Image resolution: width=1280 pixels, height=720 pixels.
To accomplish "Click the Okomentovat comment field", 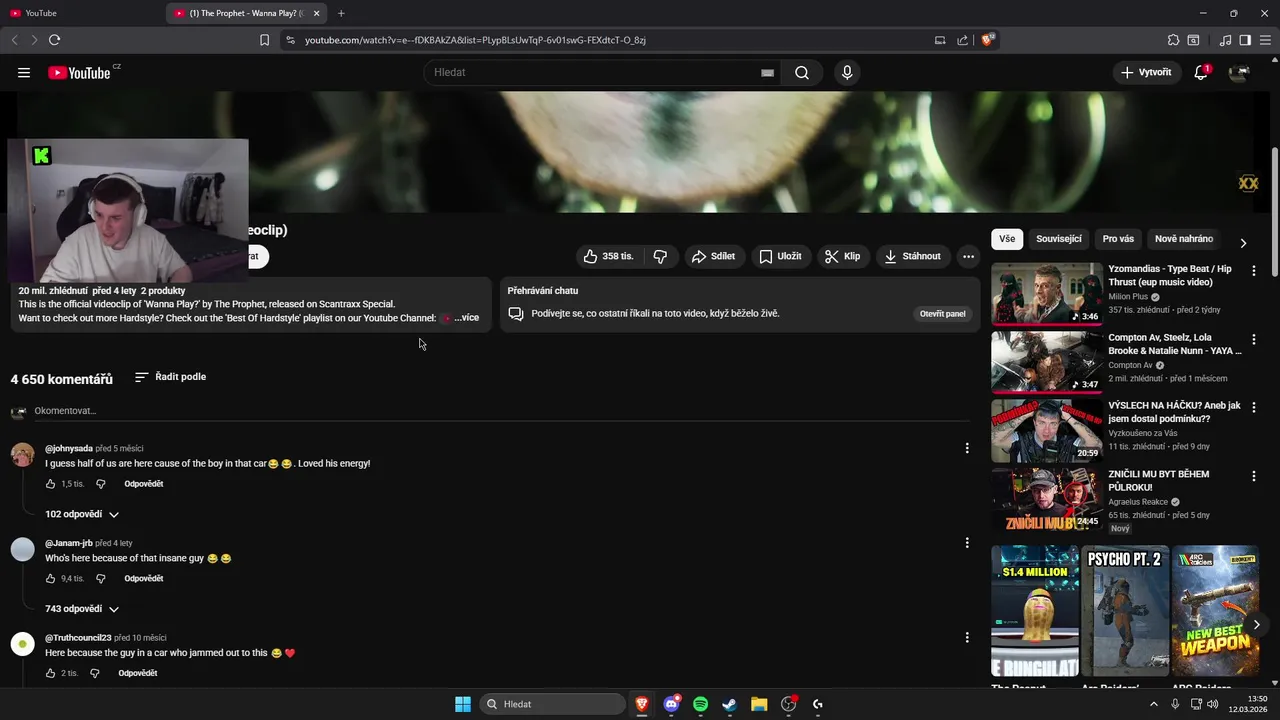I will [500, 411].
